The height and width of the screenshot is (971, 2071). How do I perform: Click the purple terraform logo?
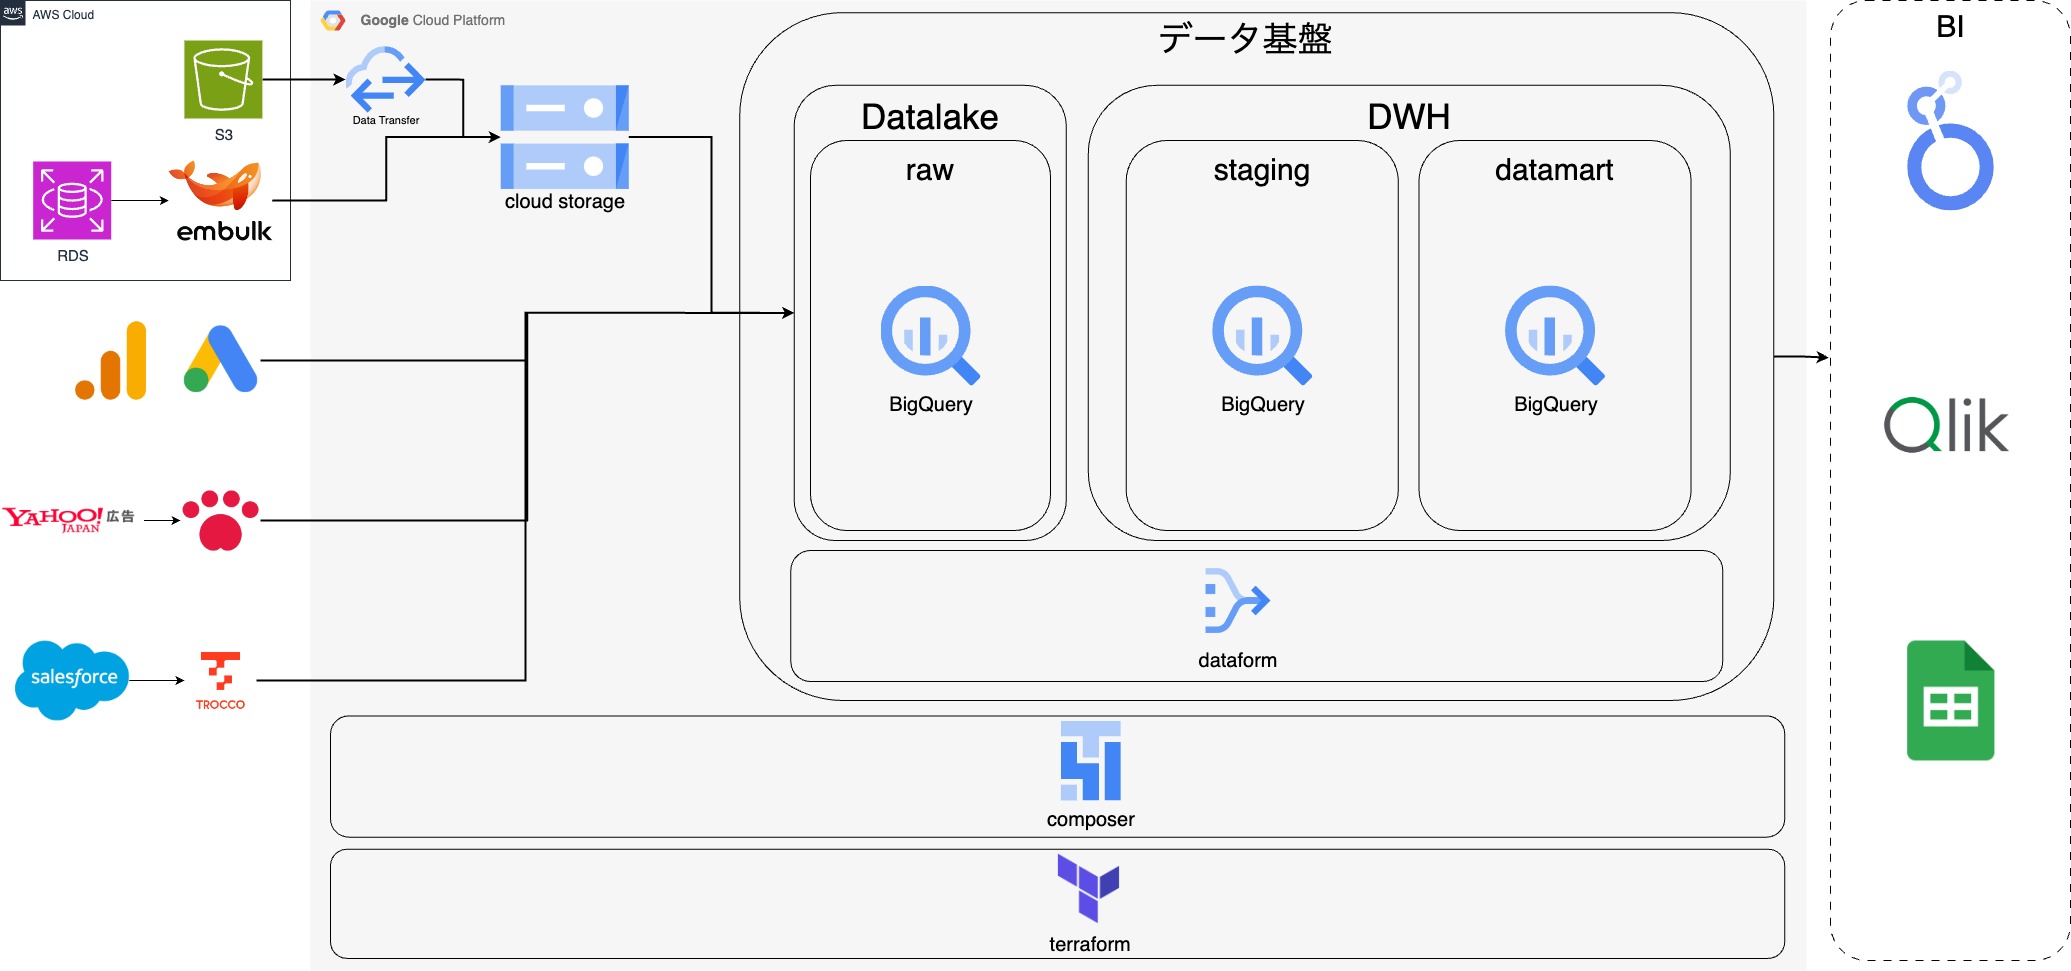1088,887
